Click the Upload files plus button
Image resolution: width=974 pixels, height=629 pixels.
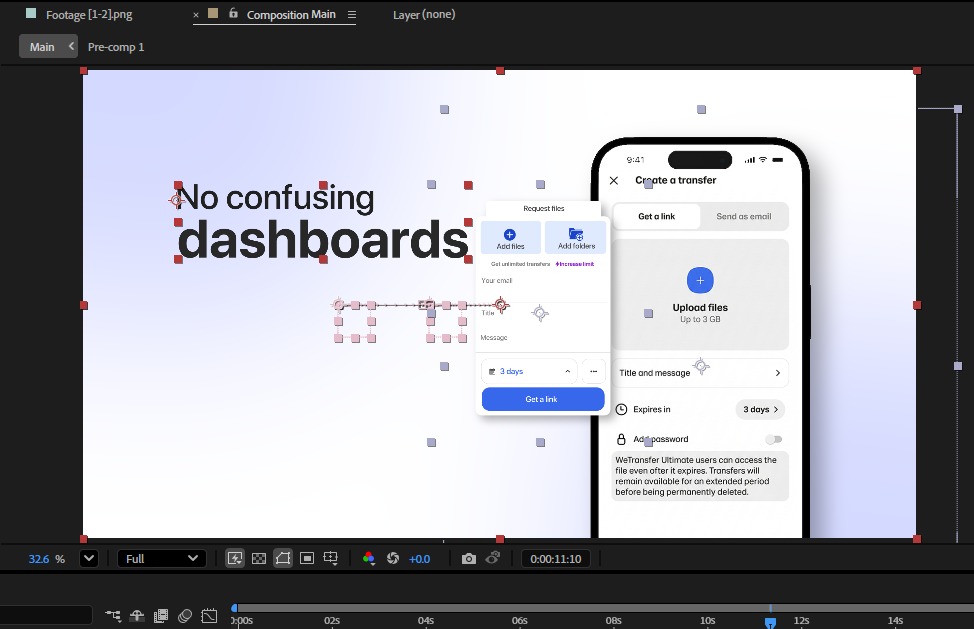pyautogui.click(x=700, y=281)
